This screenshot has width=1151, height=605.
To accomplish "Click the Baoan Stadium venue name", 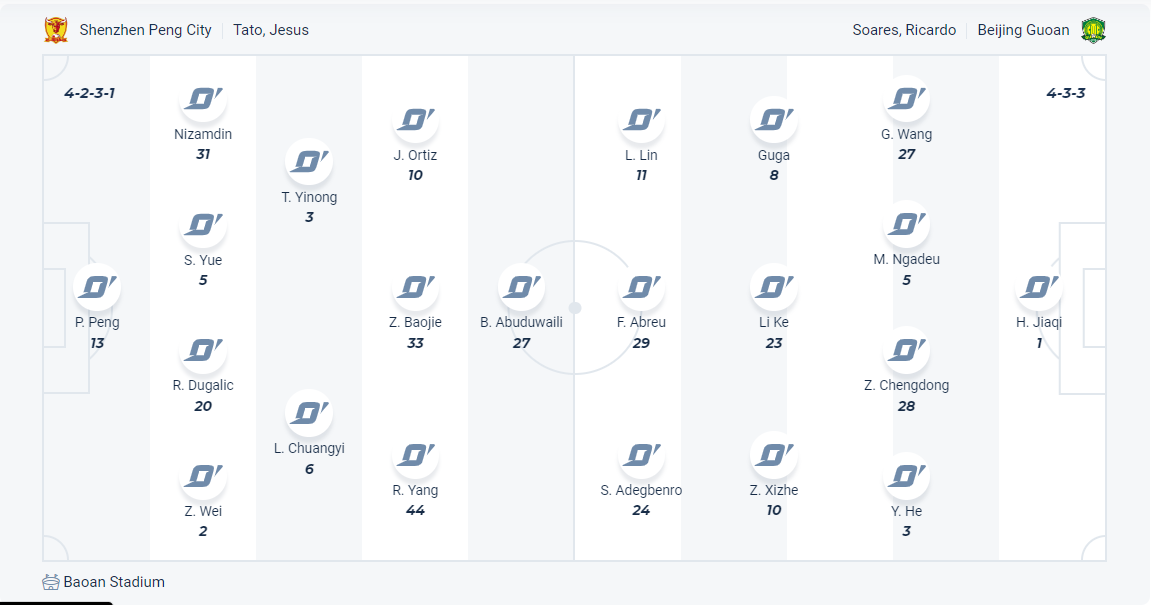I will pos(114,582).
